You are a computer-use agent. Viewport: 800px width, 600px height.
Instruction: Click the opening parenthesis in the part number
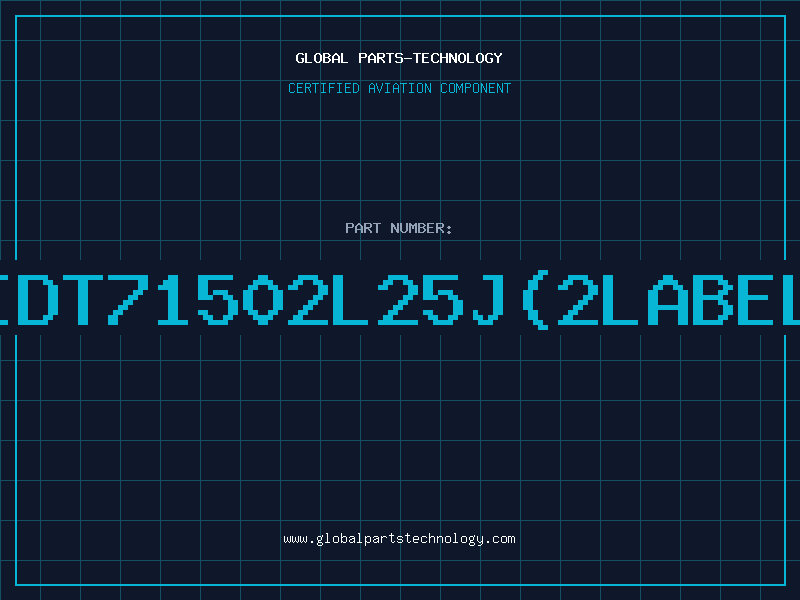coord(536,299)
